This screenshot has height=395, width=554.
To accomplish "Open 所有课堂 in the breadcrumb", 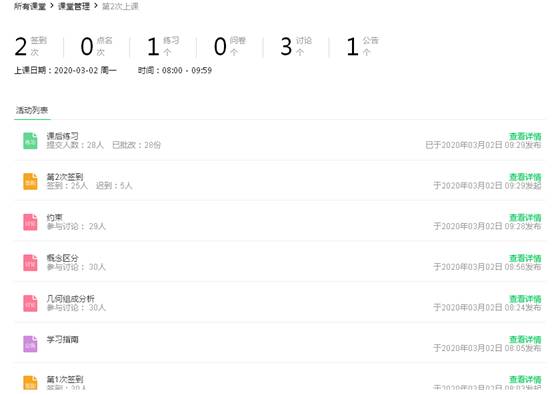I will tap(30, 6).
